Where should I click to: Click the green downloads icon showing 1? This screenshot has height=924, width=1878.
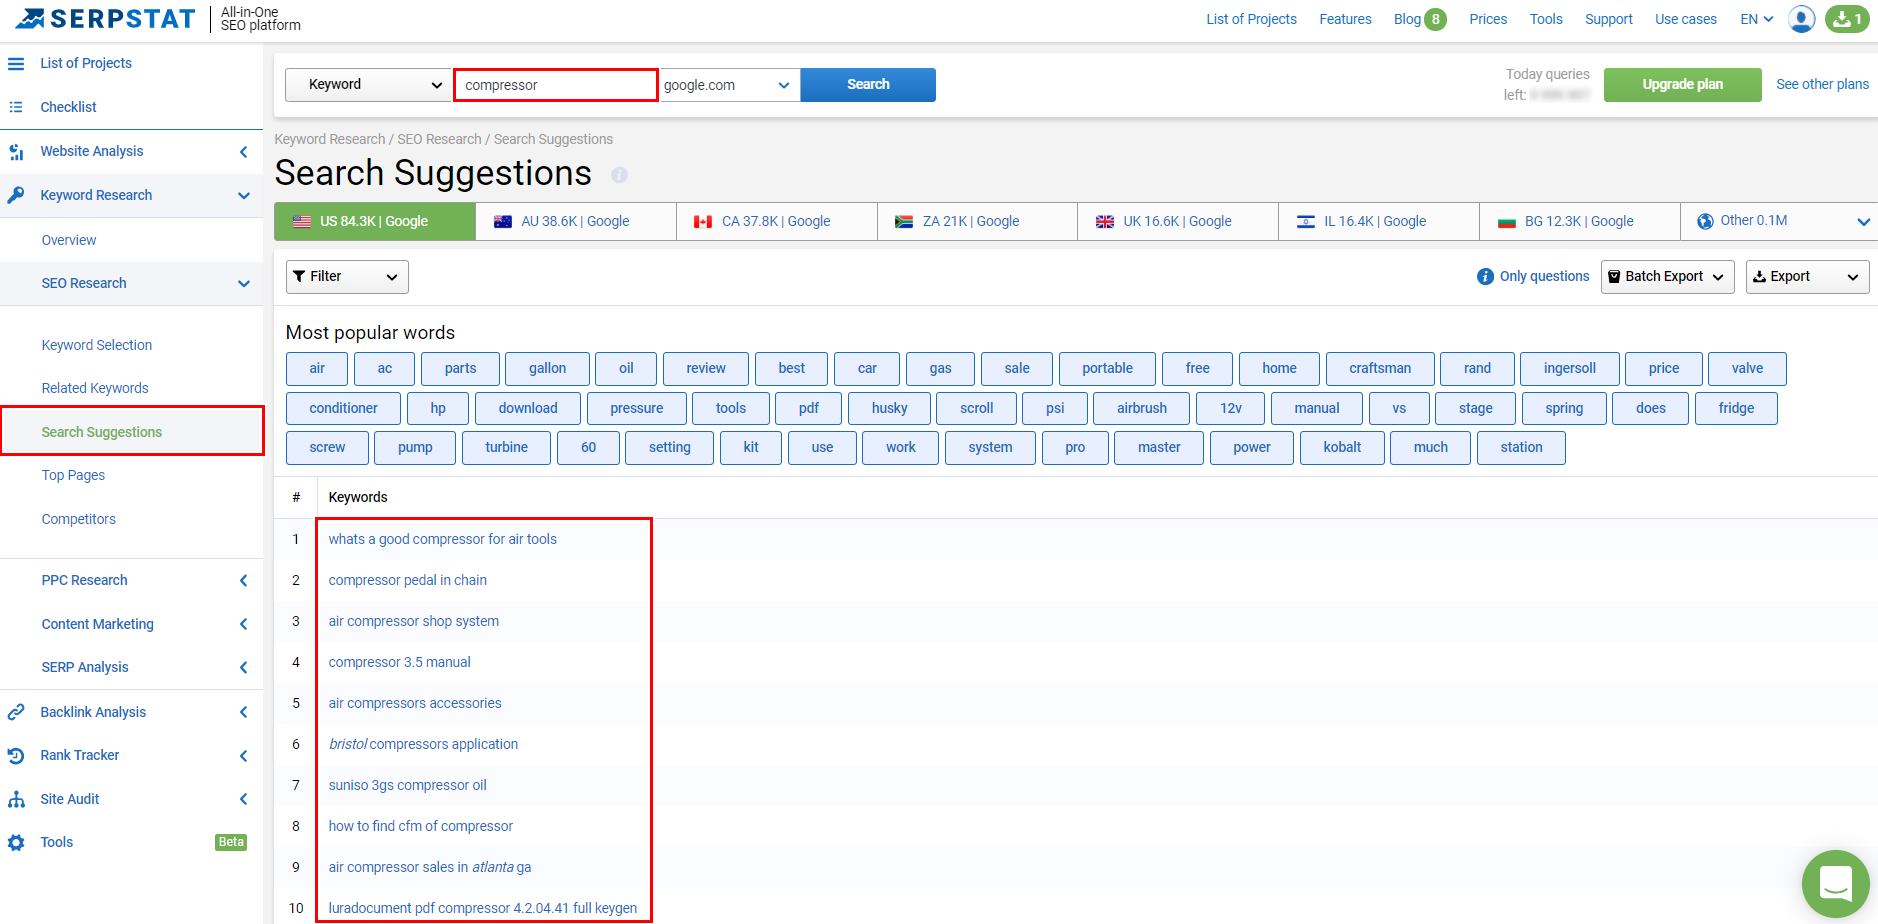click(1846, 19)
